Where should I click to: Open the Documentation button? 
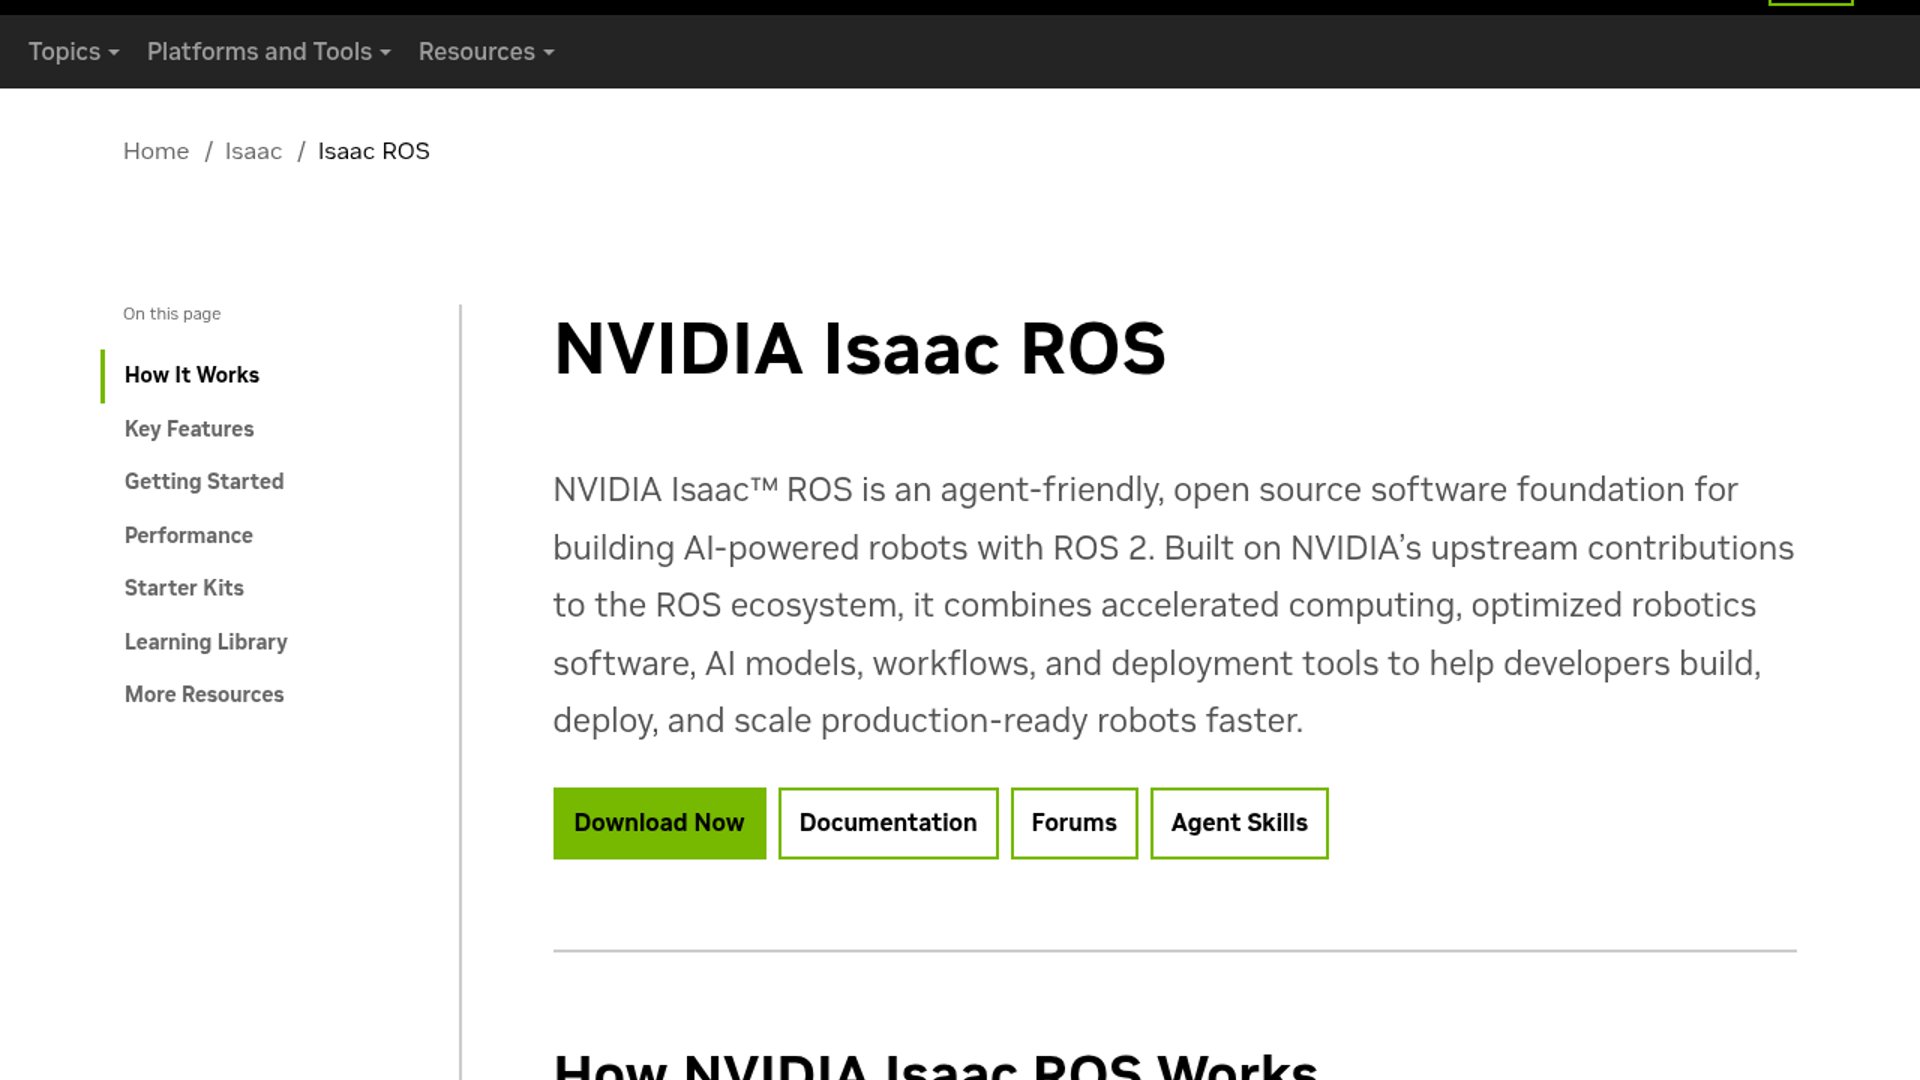click(x=888, y=823)
